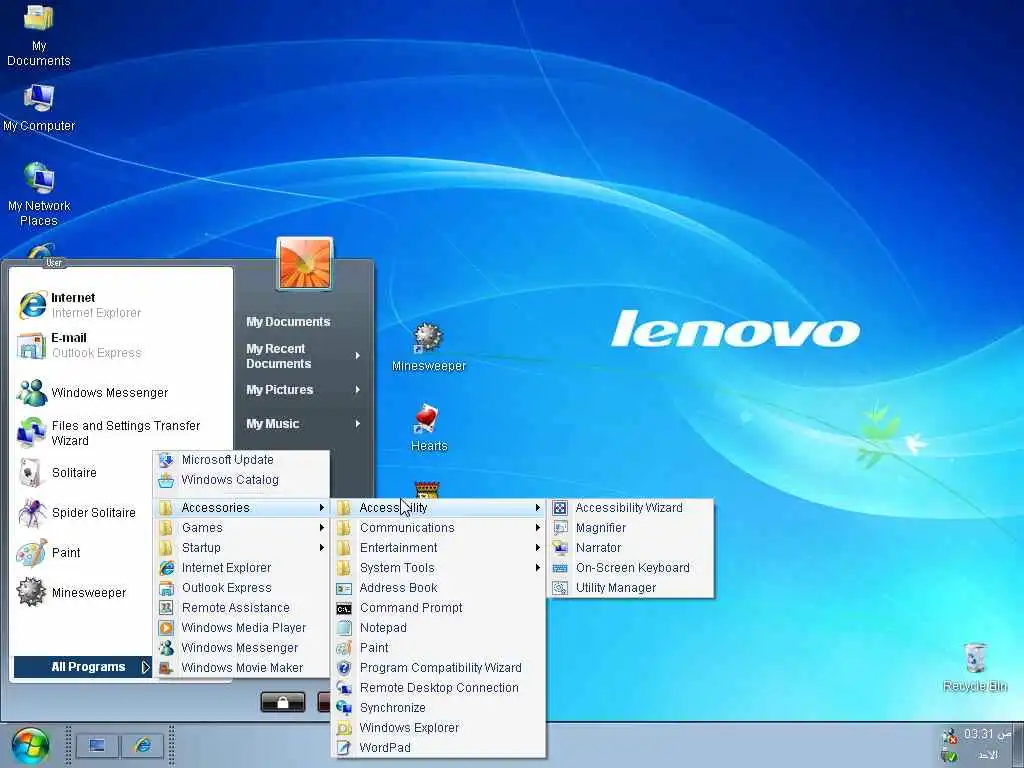Launch Remote Assistance

242,608
